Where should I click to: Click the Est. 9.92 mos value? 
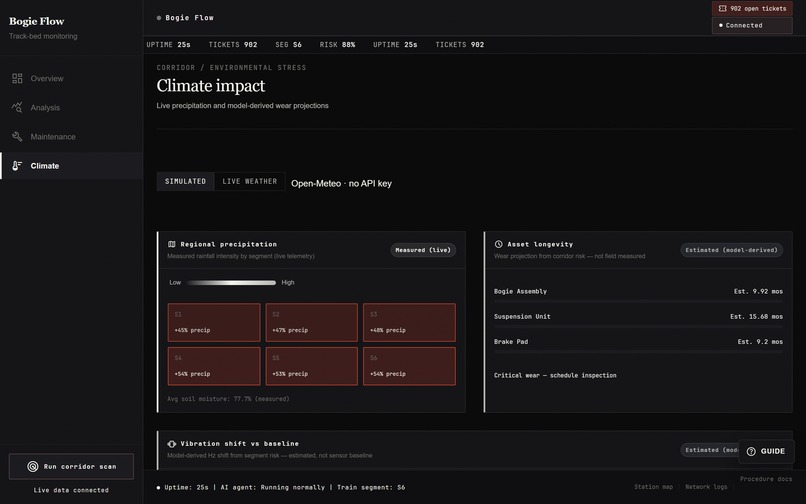pos(758,291)
